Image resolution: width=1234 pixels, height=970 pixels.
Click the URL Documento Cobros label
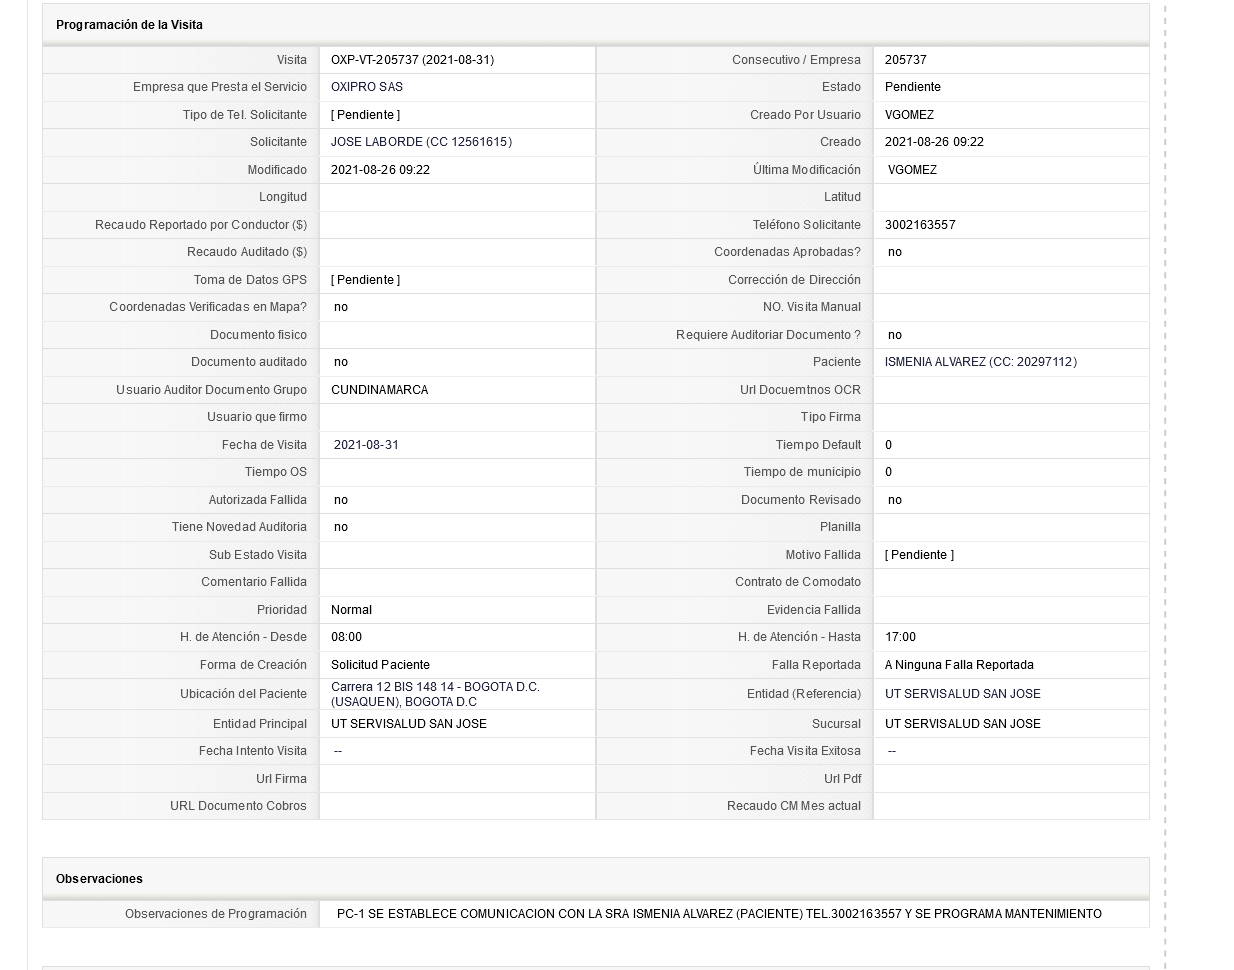pyautogui.click(x=238, y=806)
